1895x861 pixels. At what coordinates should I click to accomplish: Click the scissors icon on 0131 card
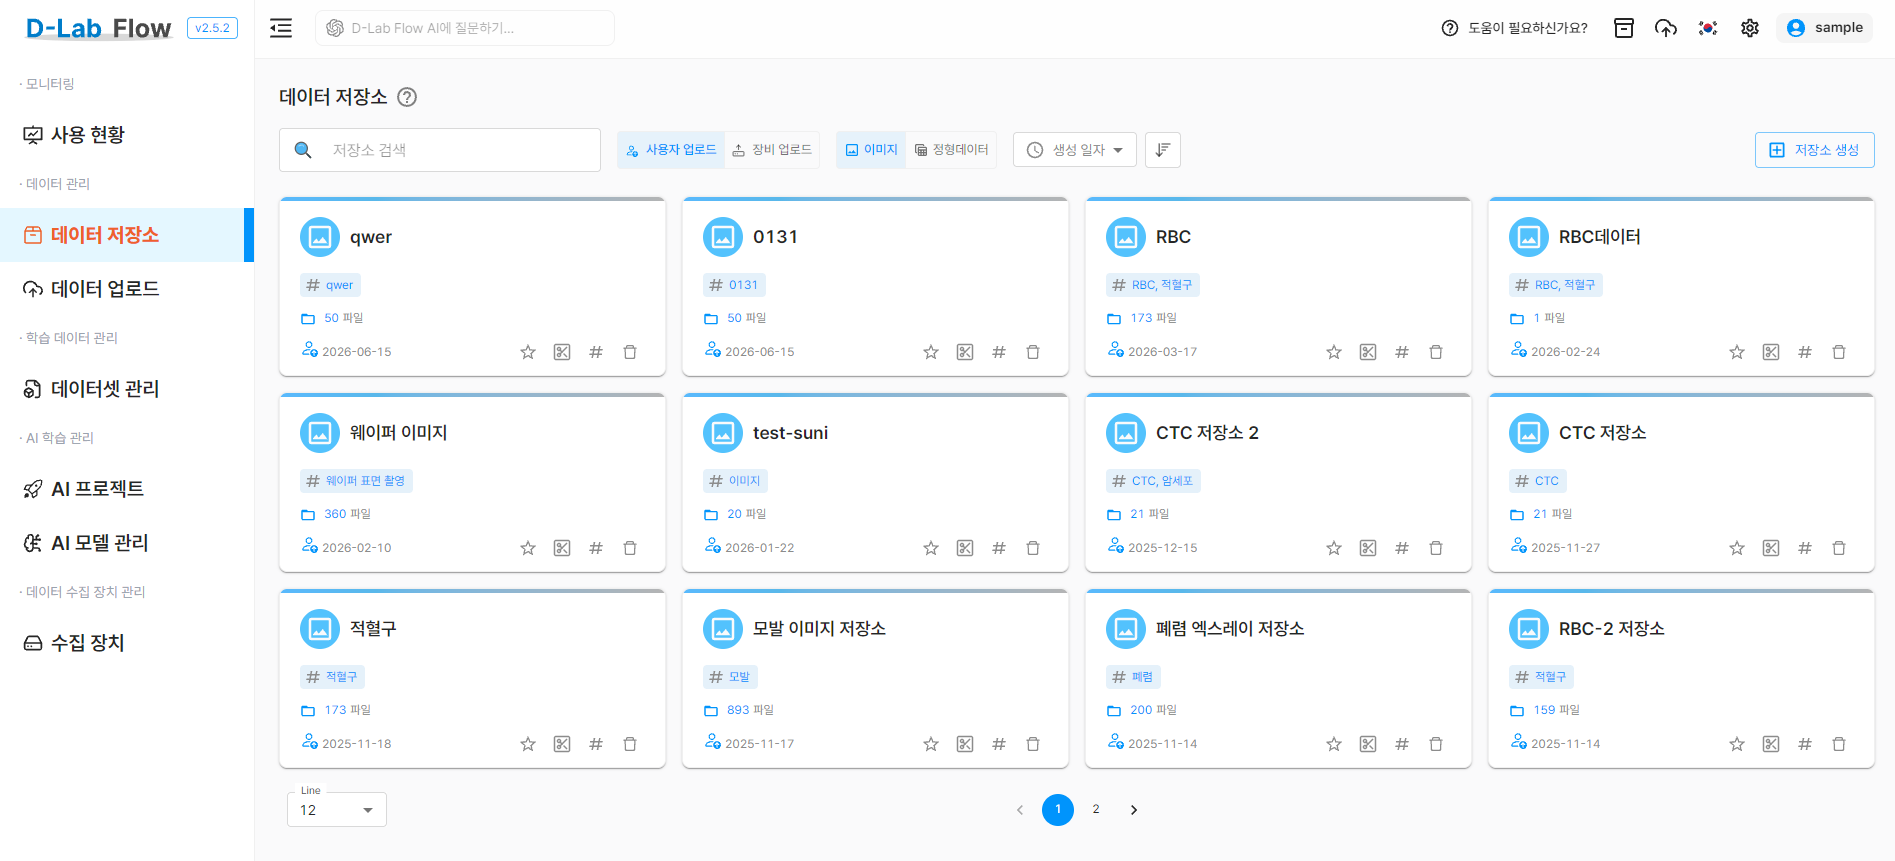pyautogui.click(x=965, y=352)
